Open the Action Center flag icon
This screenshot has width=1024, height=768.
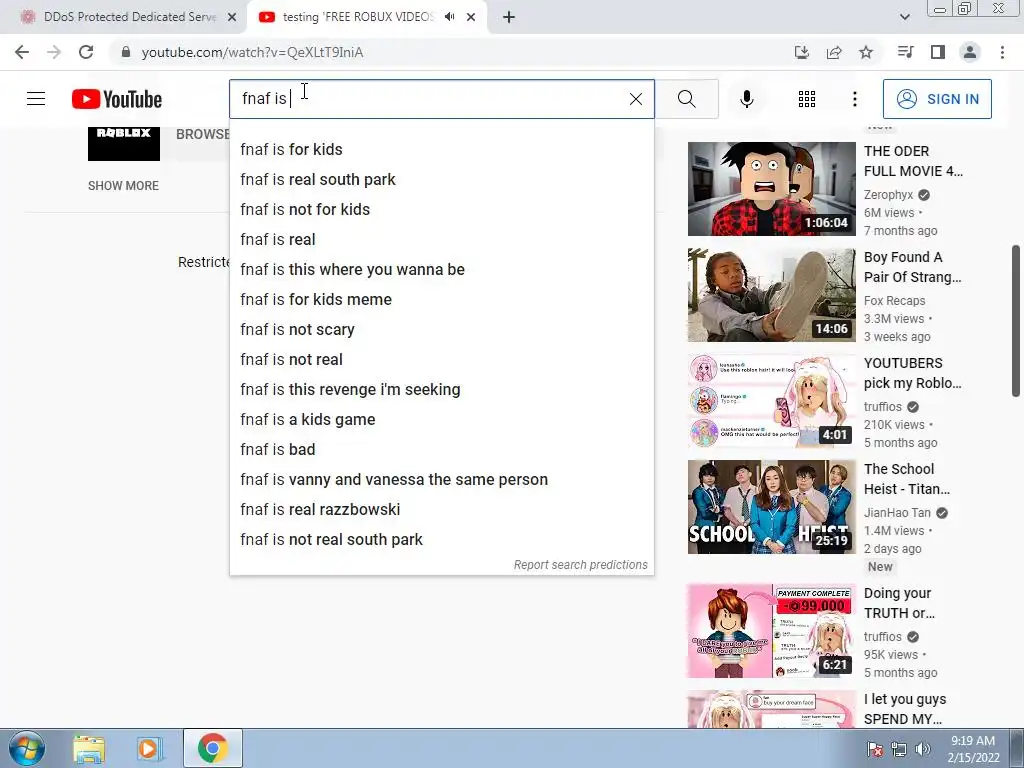874,749
